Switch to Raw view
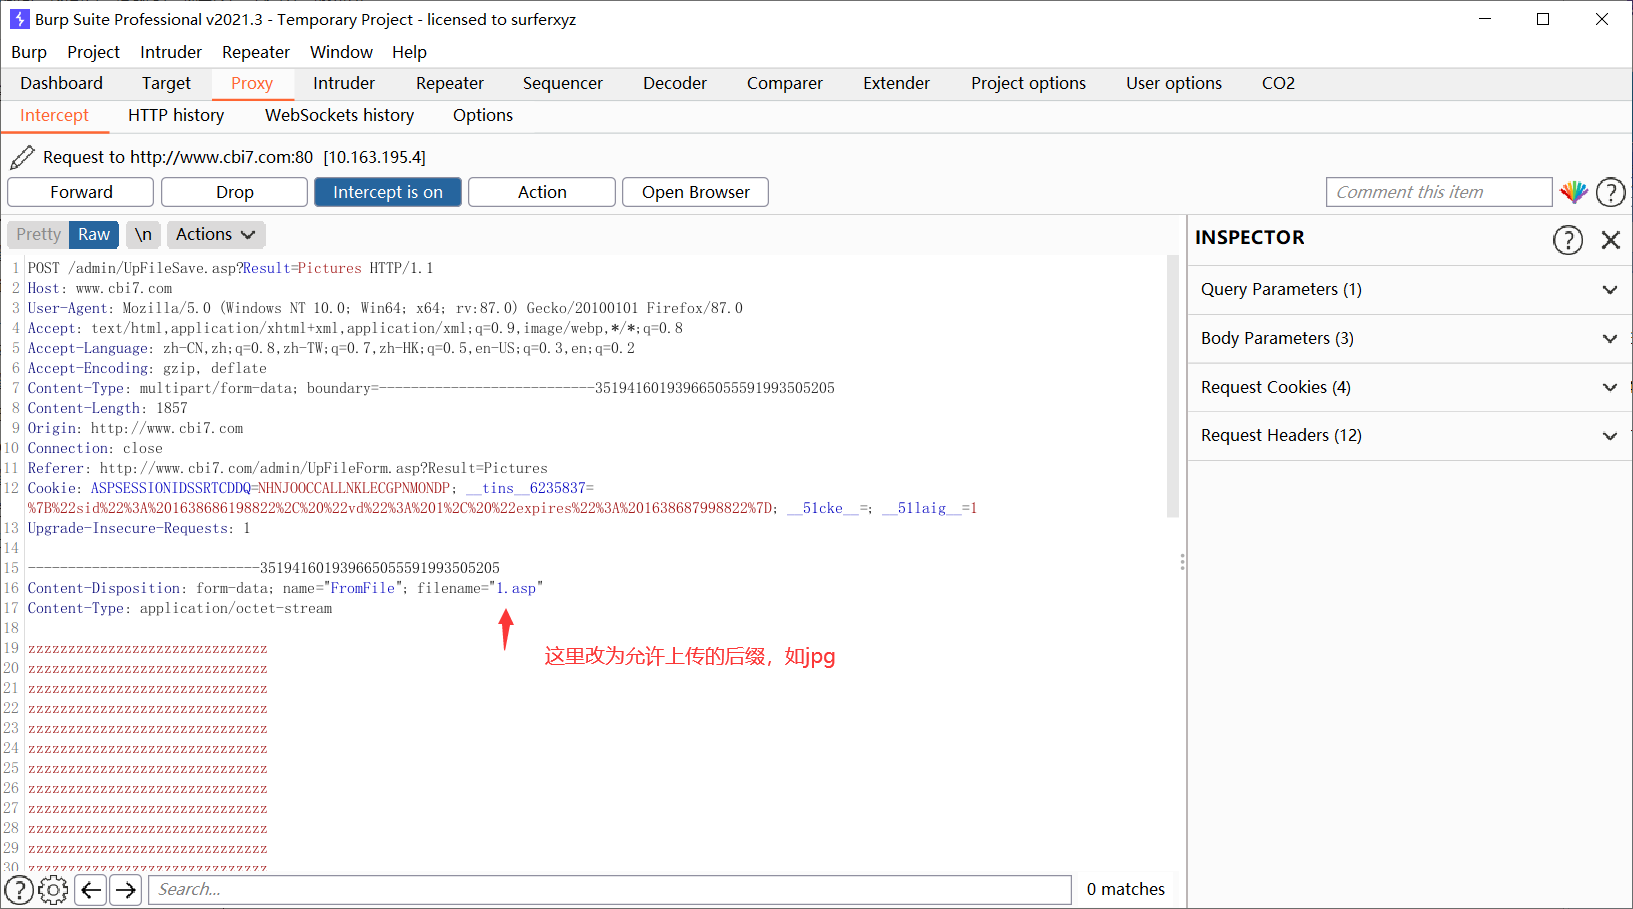The width and height of the screenshot is (1633, 909). [94, 234]
